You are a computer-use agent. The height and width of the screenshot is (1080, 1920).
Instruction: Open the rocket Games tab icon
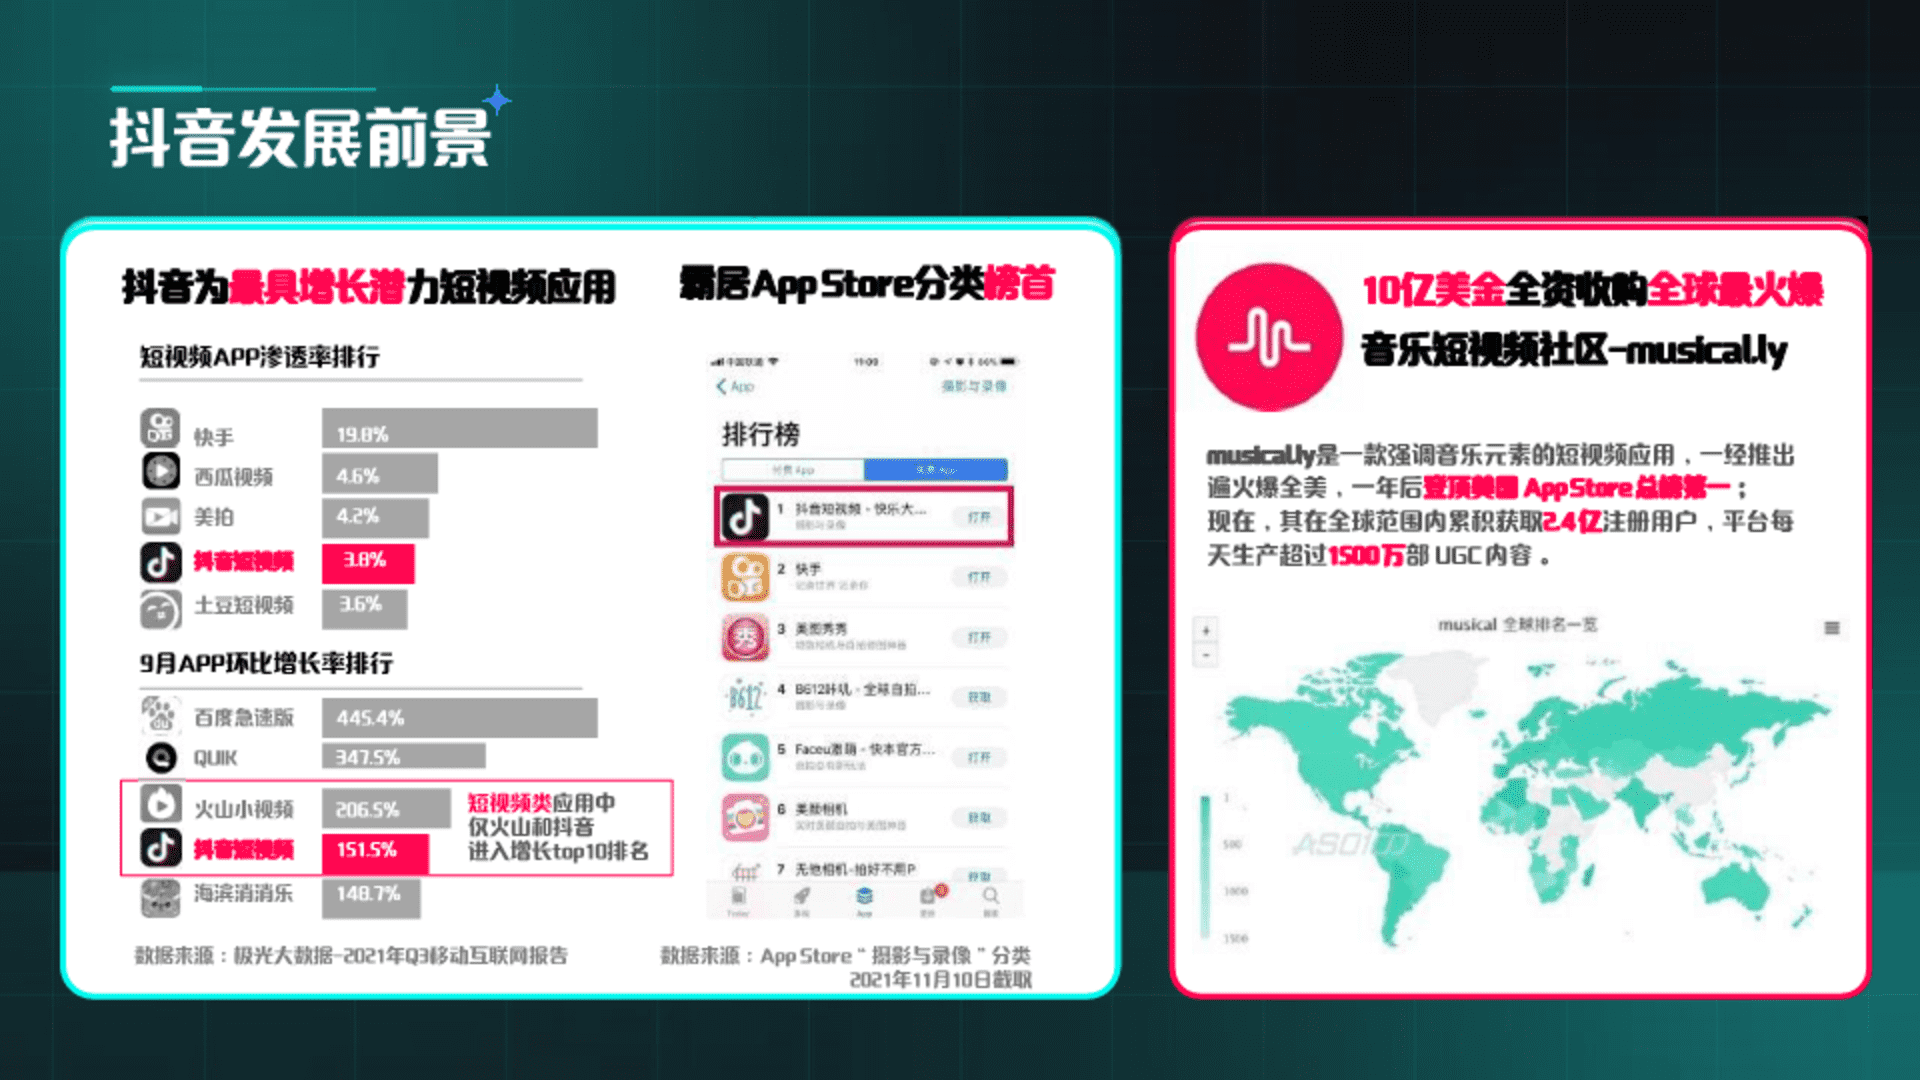coord(801,897)
